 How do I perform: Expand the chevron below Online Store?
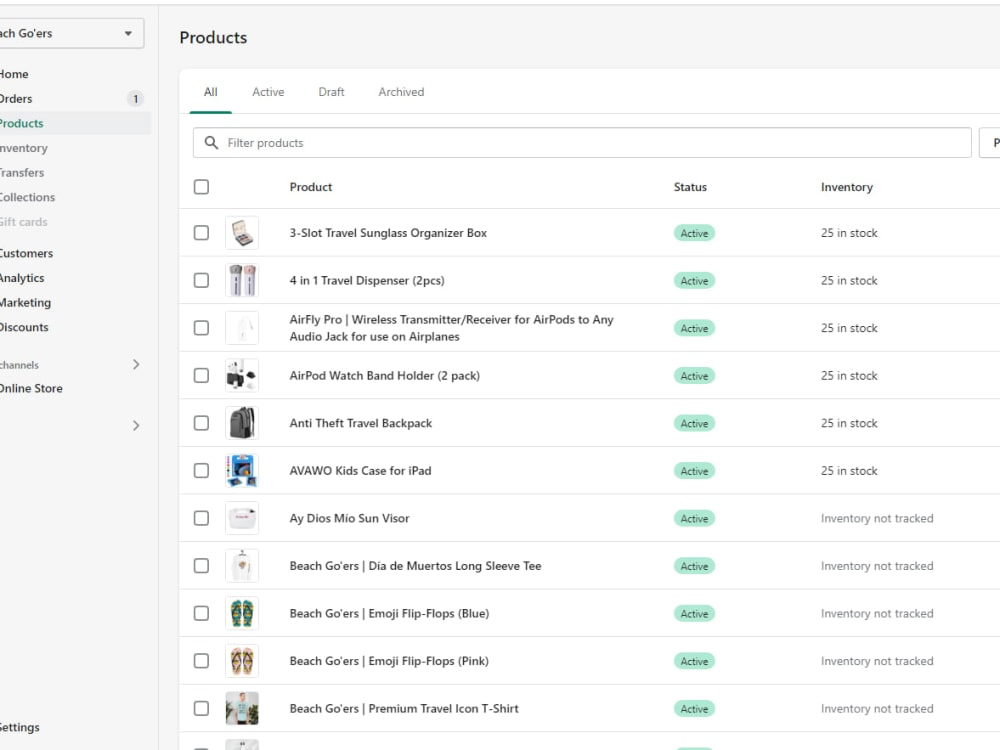(x=136, y=425)
